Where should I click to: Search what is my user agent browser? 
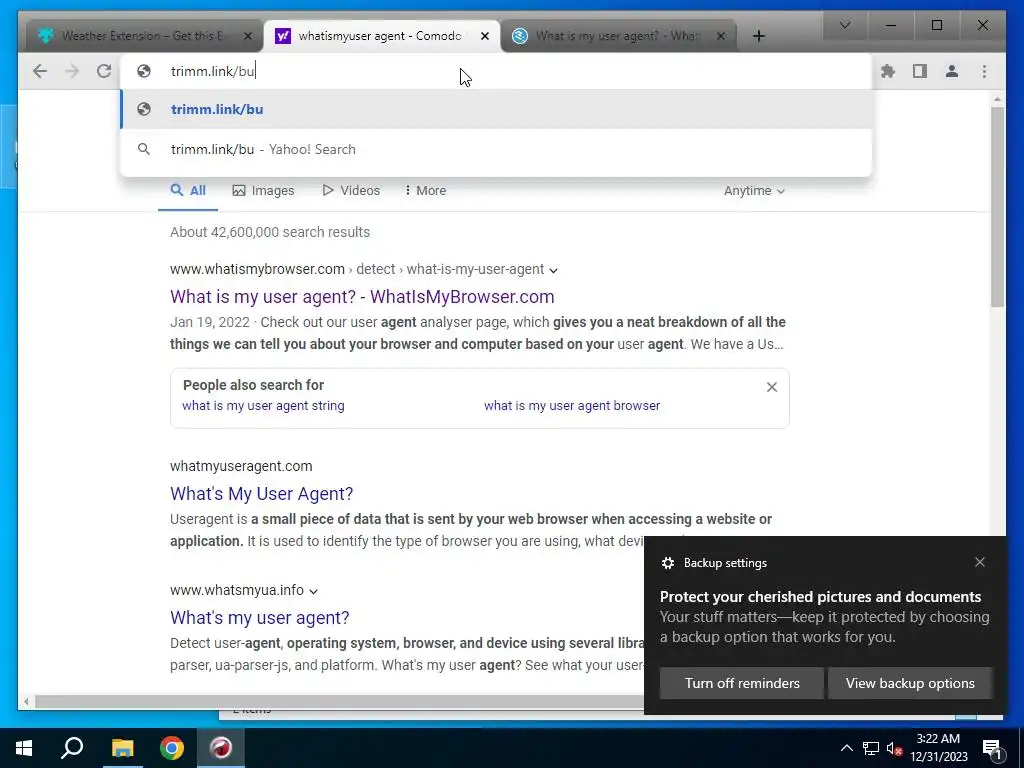(572, 406)
